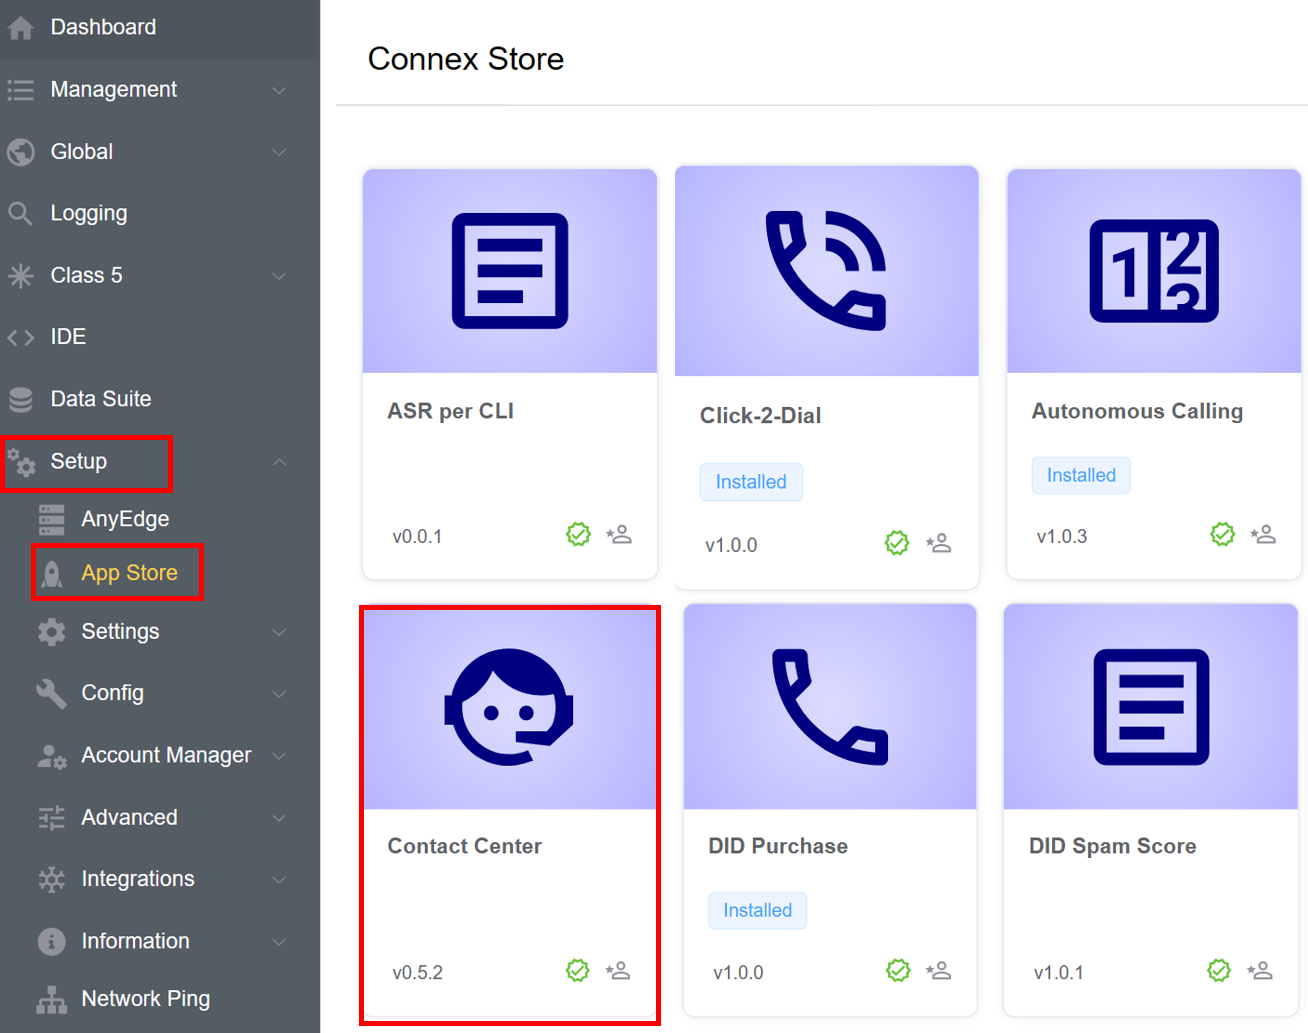Expand the Integrations chevron
The image size is (1308, 1033).
(x=280, y=880)
